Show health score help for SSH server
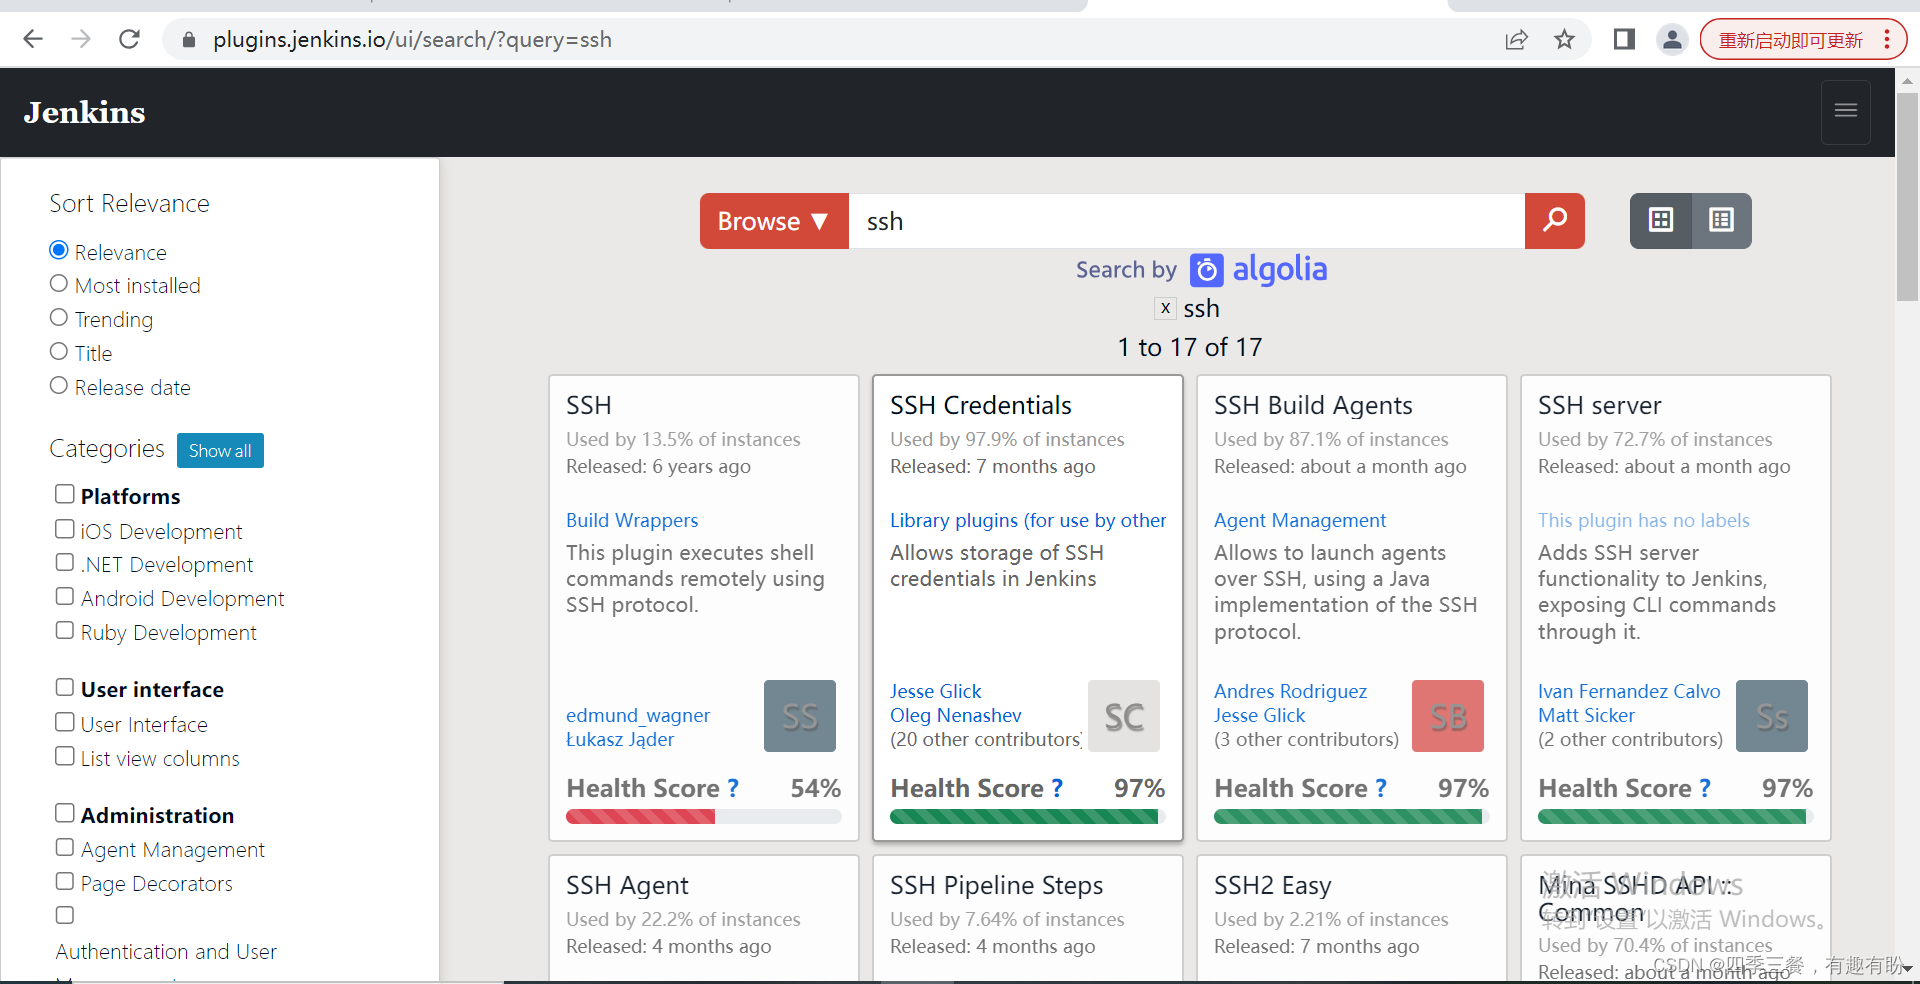 (1705, 789)
